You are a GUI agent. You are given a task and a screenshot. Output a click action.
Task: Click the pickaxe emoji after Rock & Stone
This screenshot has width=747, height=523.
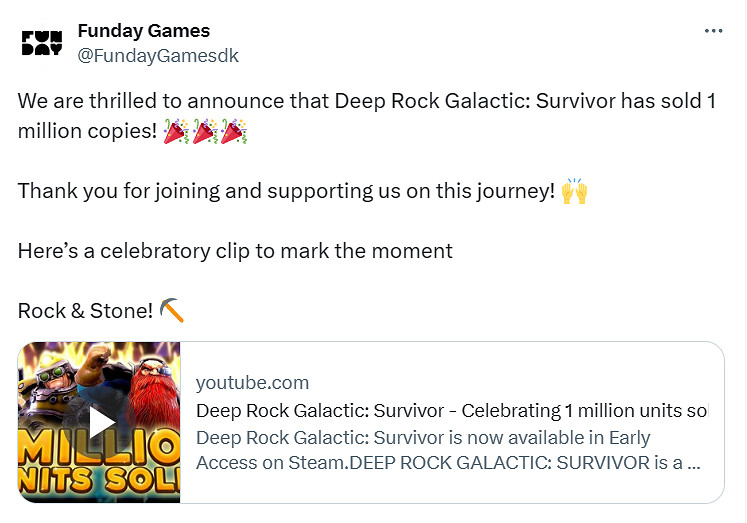click(x=172, y=311)
